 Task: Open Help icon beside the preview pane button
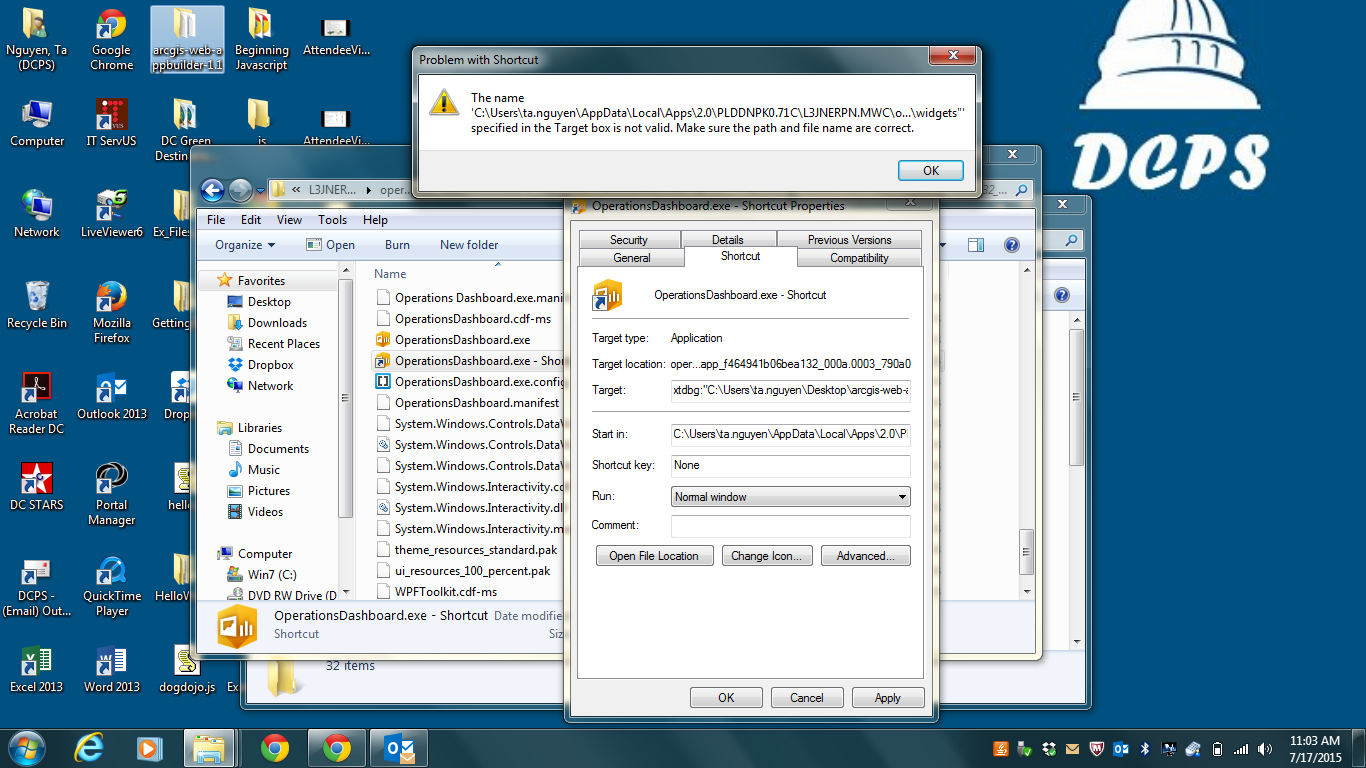point(1011,245)
